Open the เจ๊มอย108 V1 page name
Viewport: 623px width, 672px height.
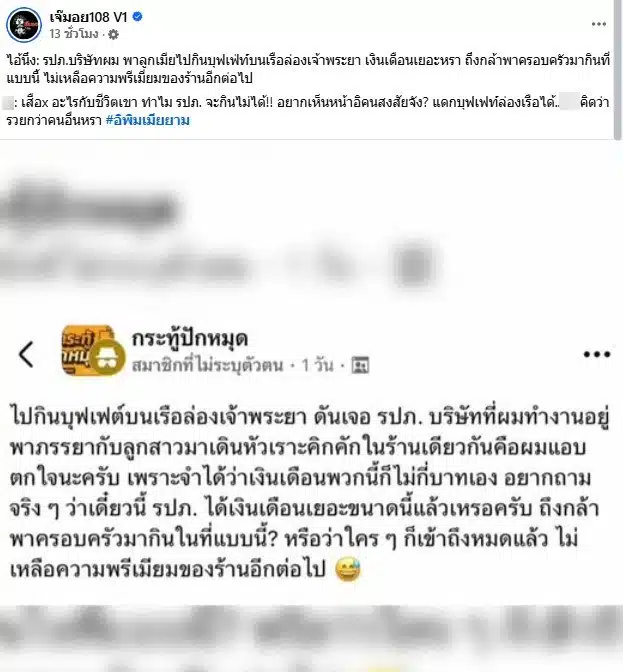click(x=88, y=17)
